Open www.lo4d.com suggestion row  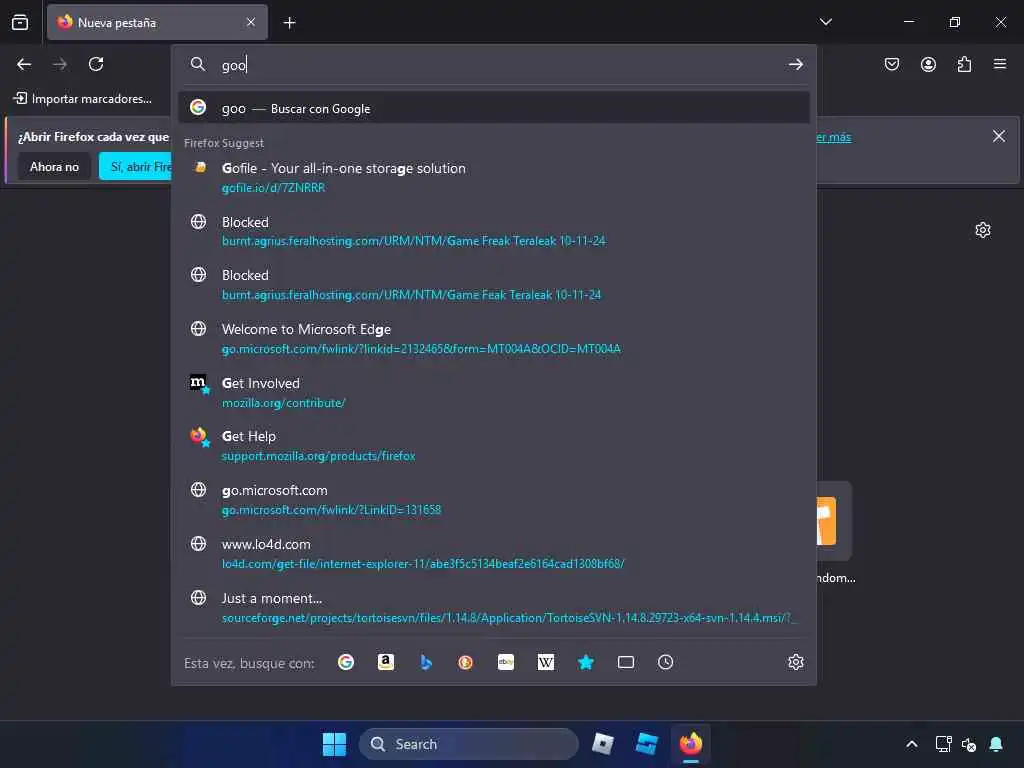[494, 554]
